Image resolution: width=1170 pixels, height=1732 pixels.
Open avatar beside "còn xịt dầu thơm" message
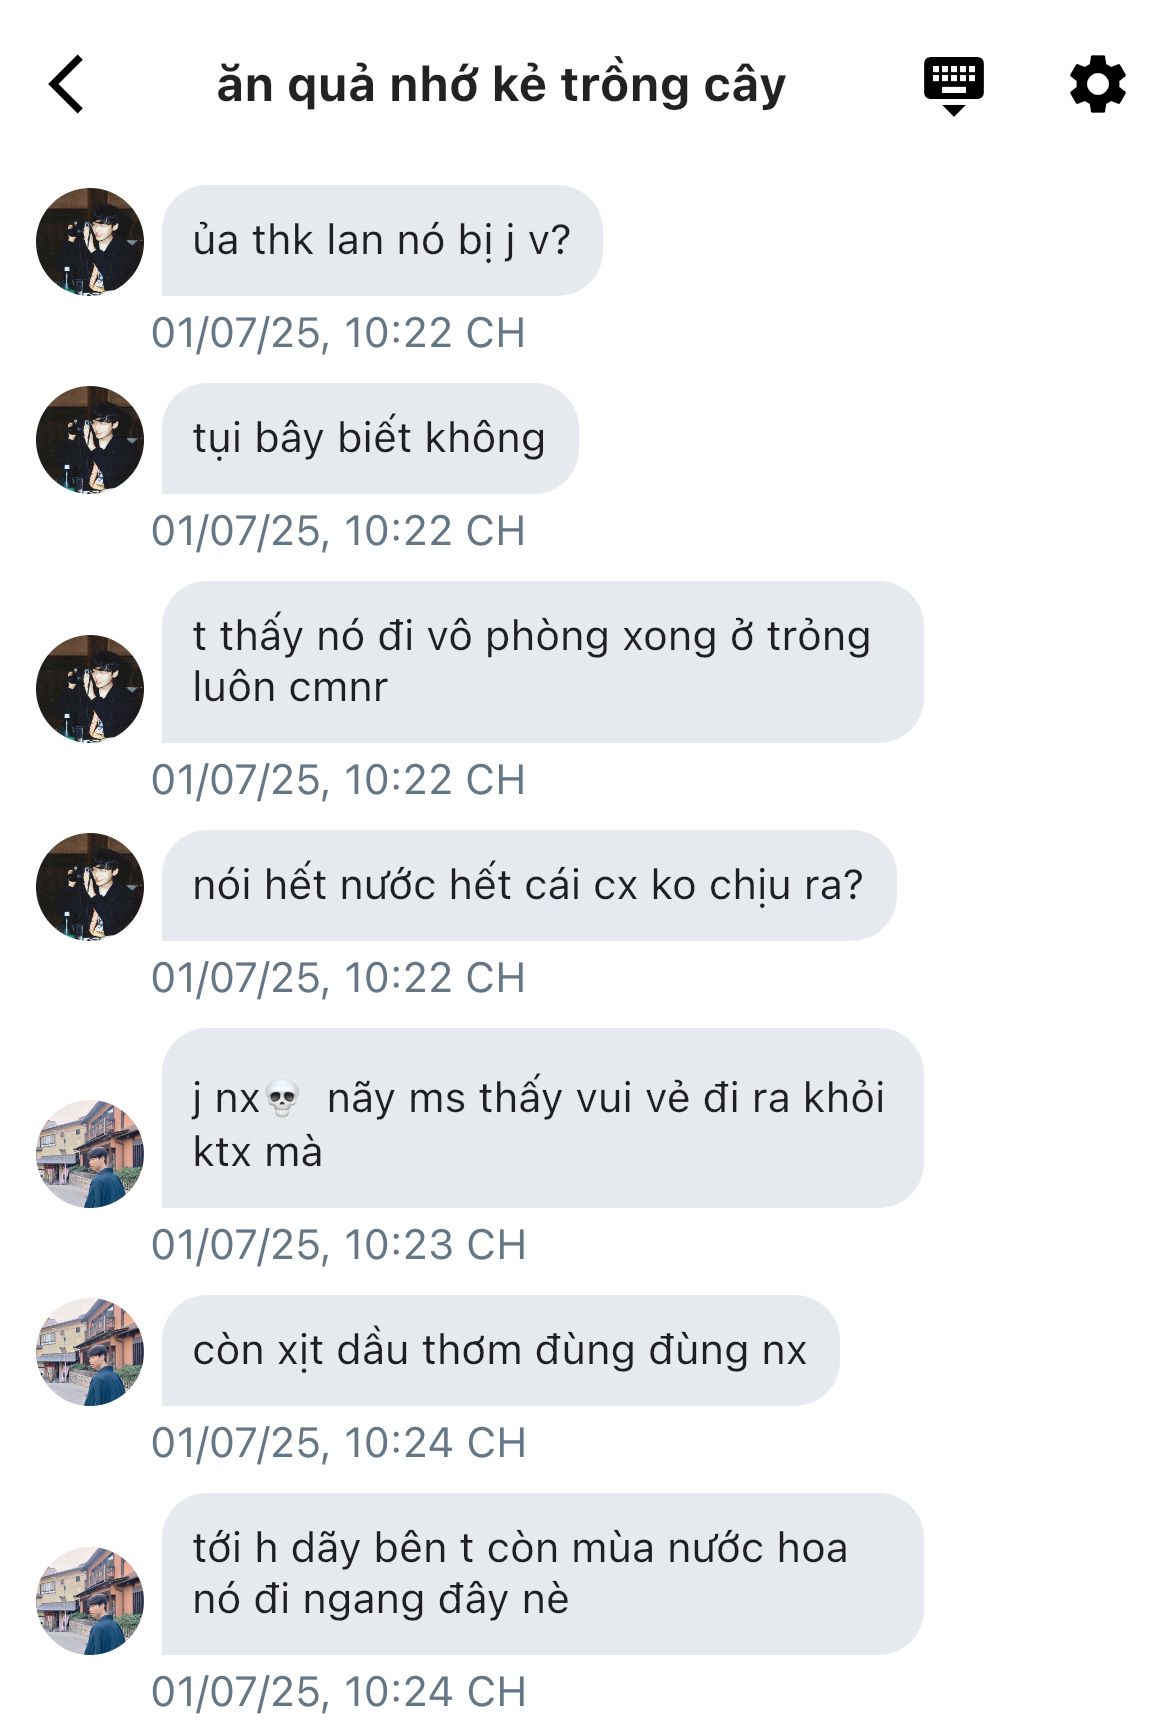(x=90, y=1351)
